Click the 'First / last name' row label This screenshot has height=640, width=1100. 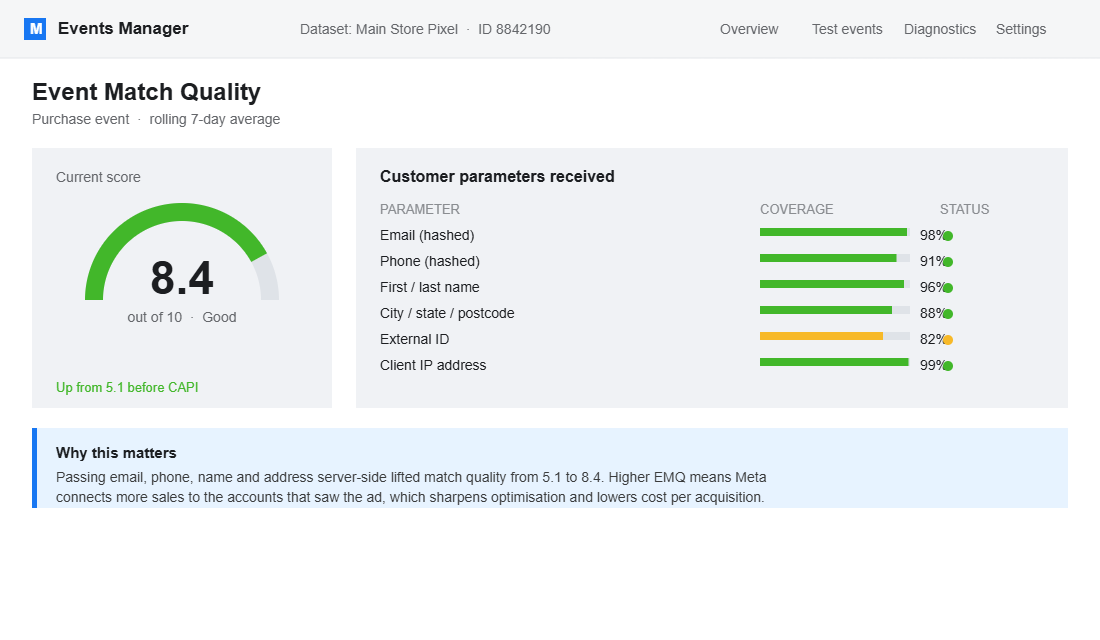tap(430, 287)
